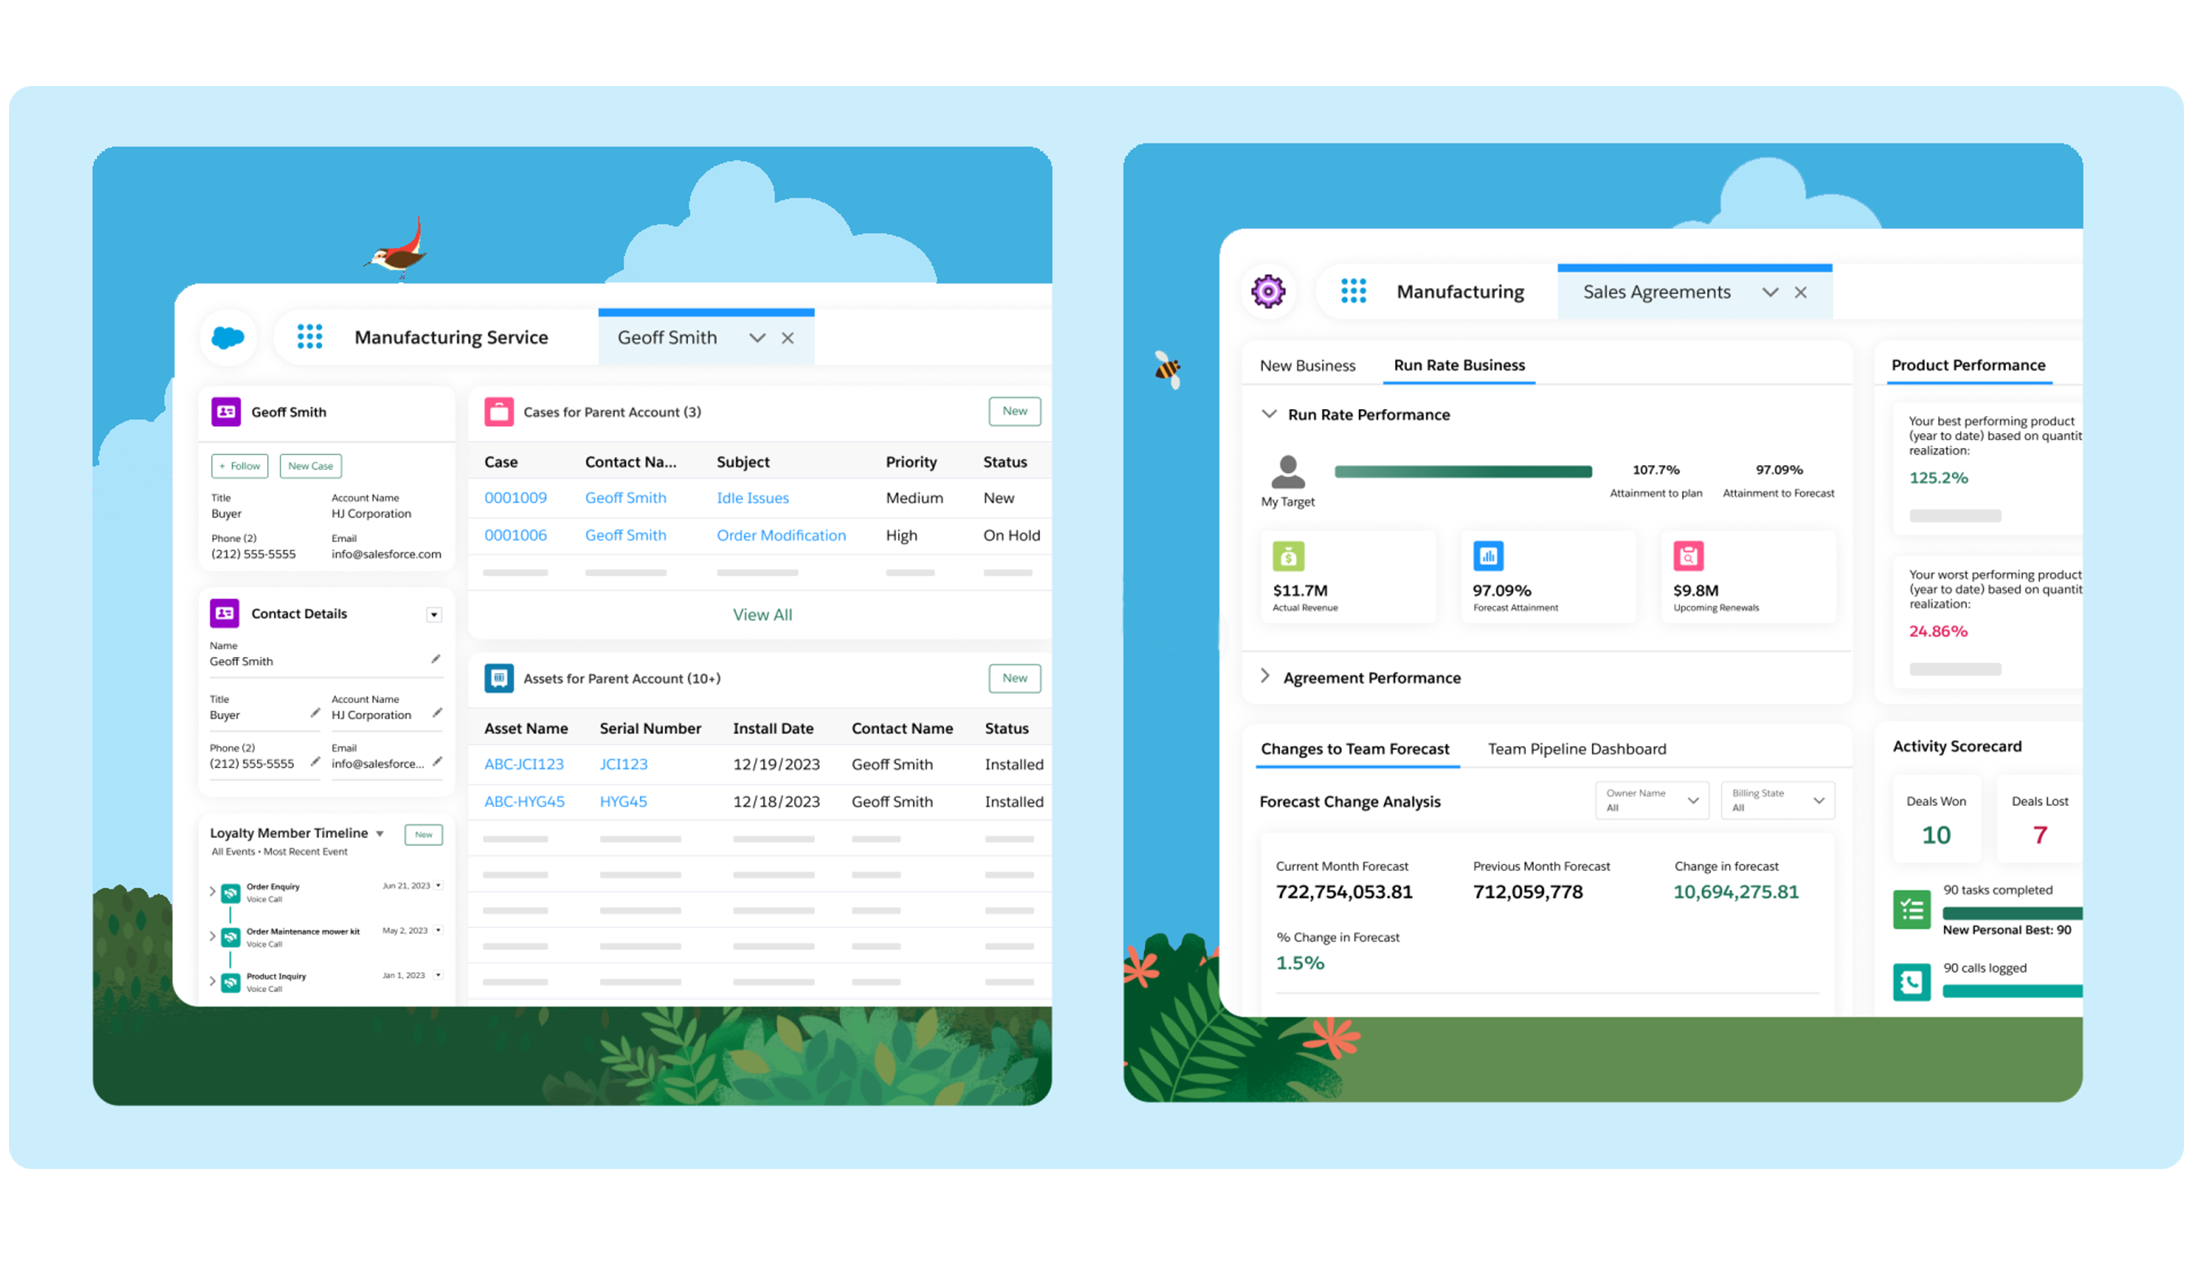The image size is (2192, 1264).
Task: Click the calls logged phone icon
Action: pos(1911,982)
